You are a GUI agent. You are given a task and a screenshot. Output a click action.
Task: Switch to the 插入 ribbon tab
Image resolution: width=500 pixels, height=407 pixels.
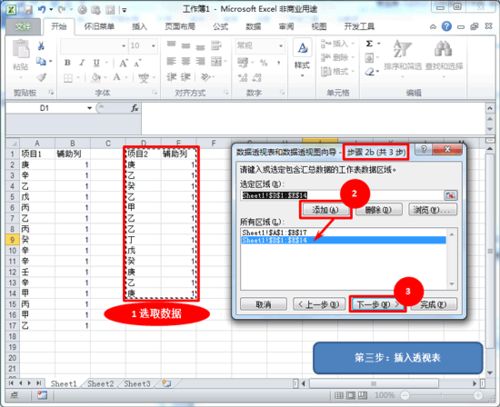tap(139, 26)
